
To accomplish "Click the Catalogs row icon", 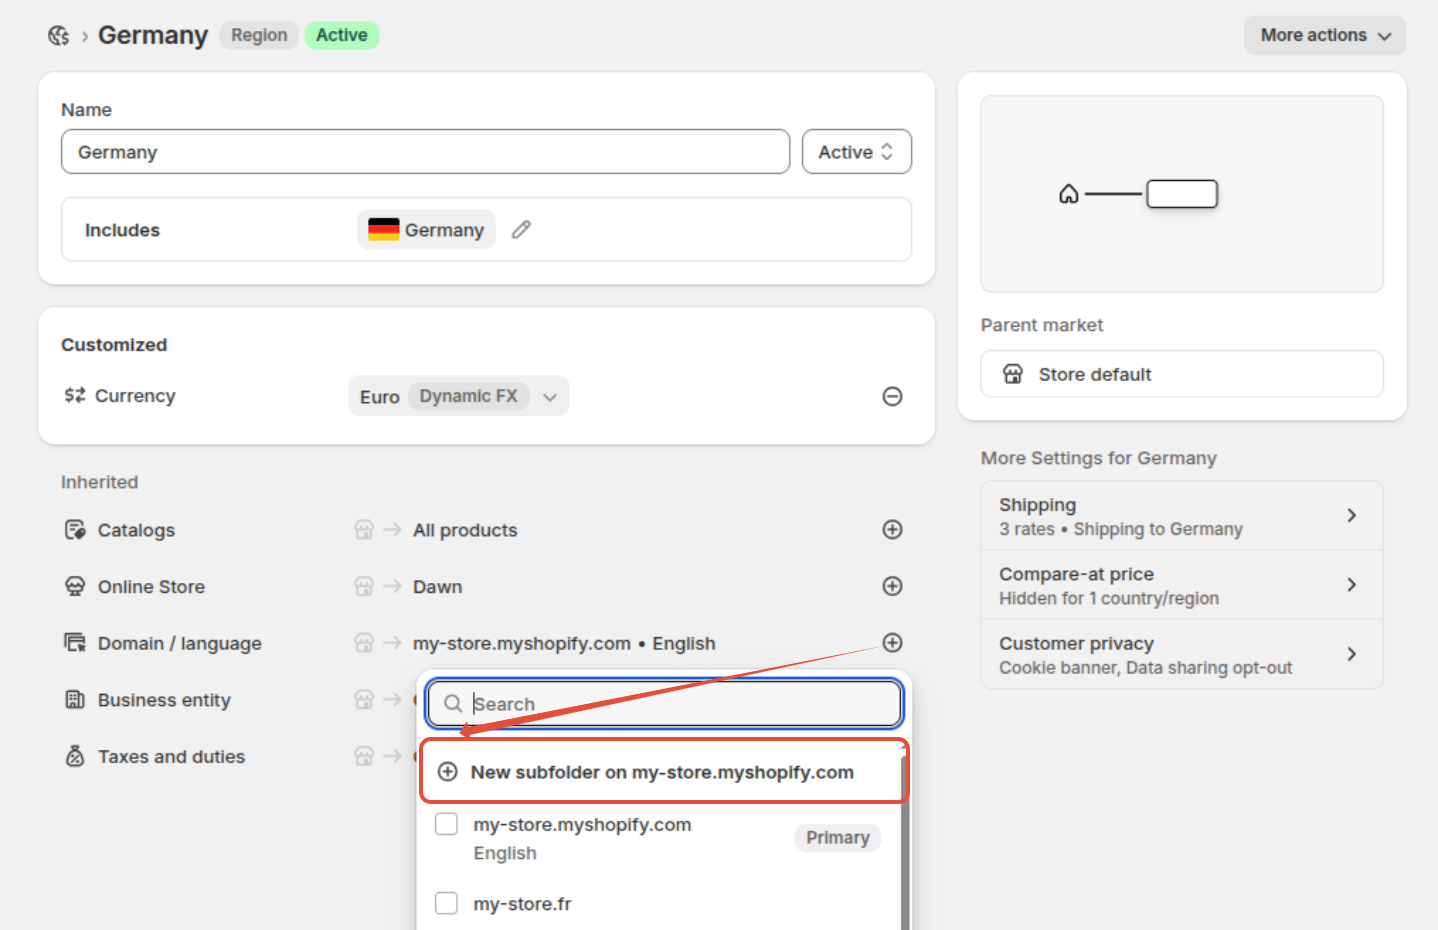I will tap(75, 530).
